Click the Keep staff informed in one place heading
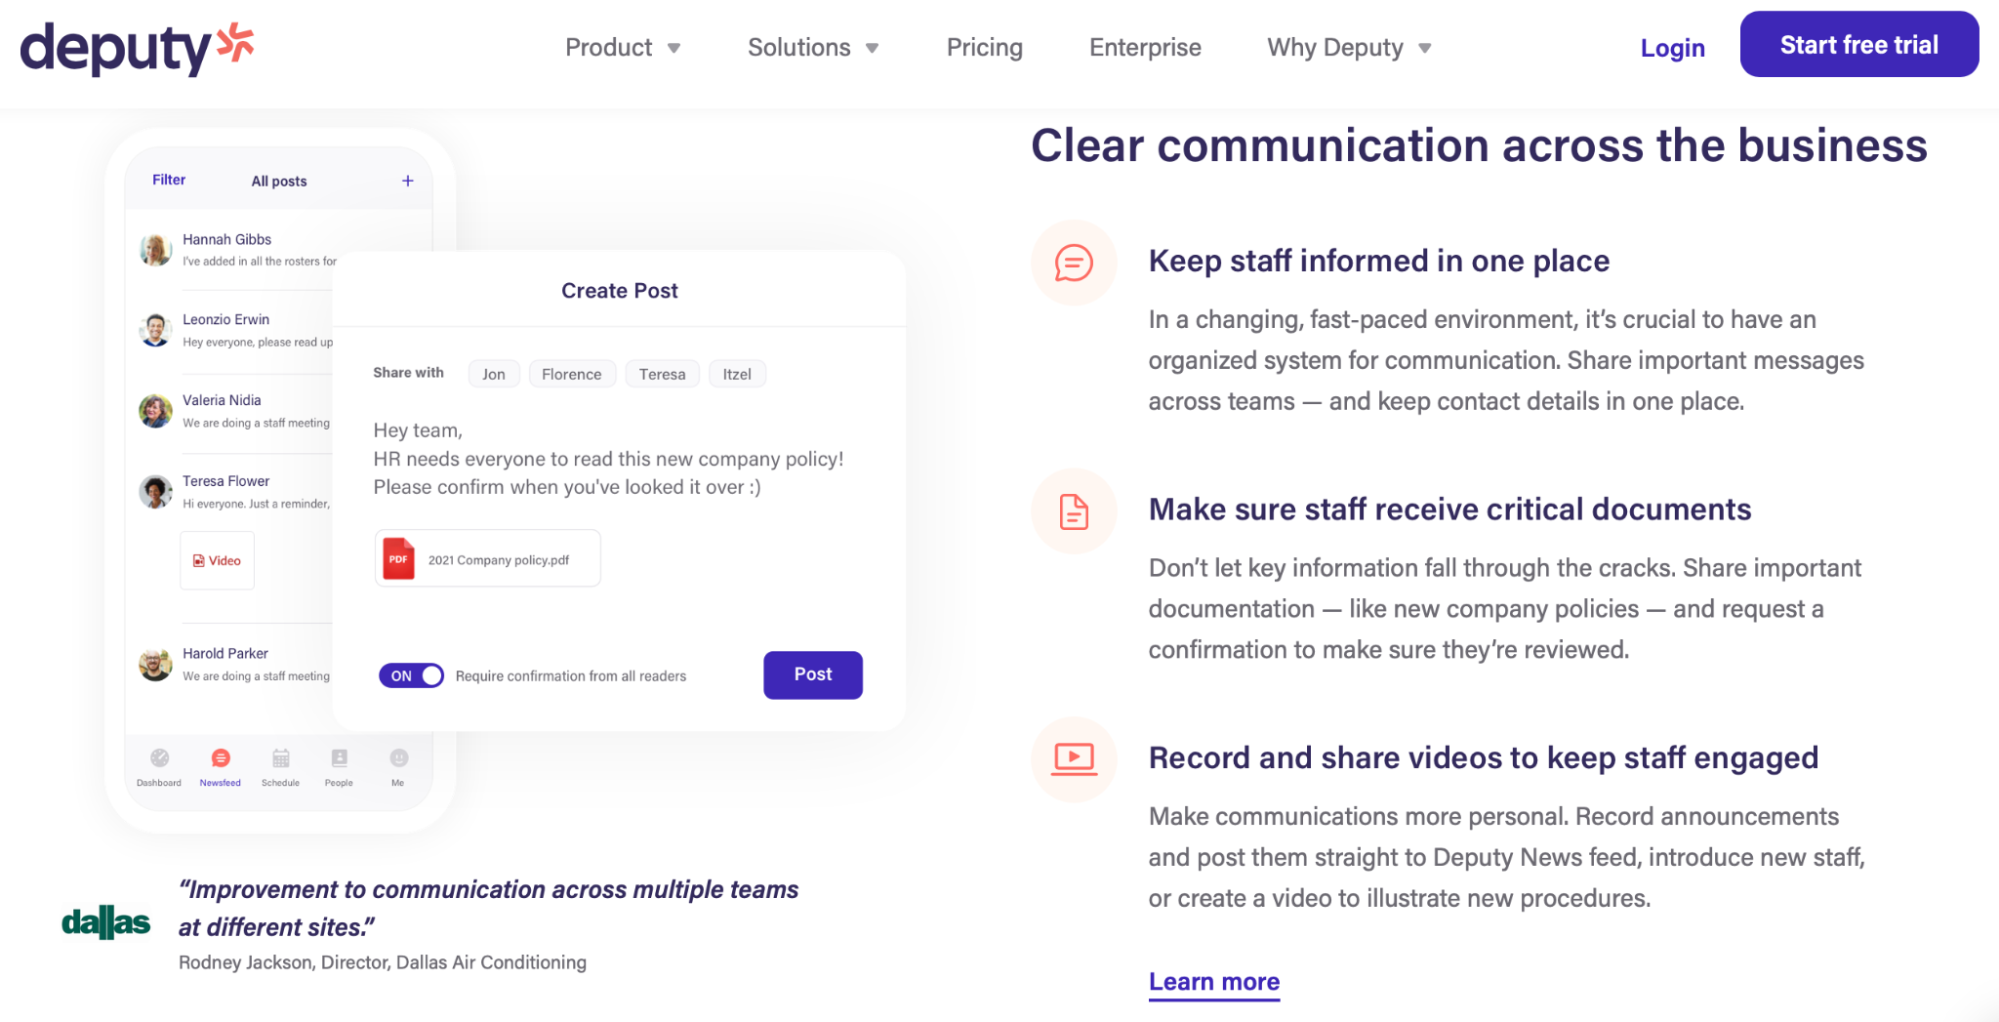Viewport: 1999px width, 1022px height. click(x=1379, y=261)
